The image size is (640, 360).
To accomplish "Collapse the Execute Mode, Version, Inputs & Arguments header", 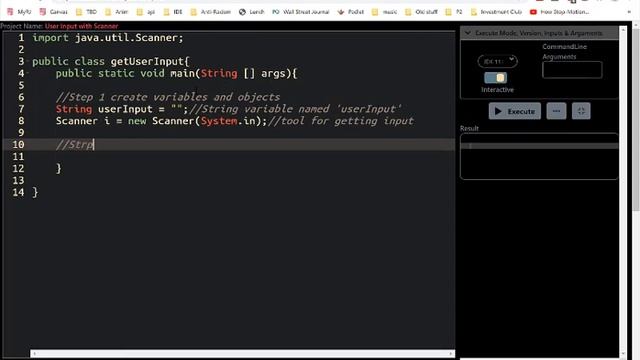I will [539, 33].
